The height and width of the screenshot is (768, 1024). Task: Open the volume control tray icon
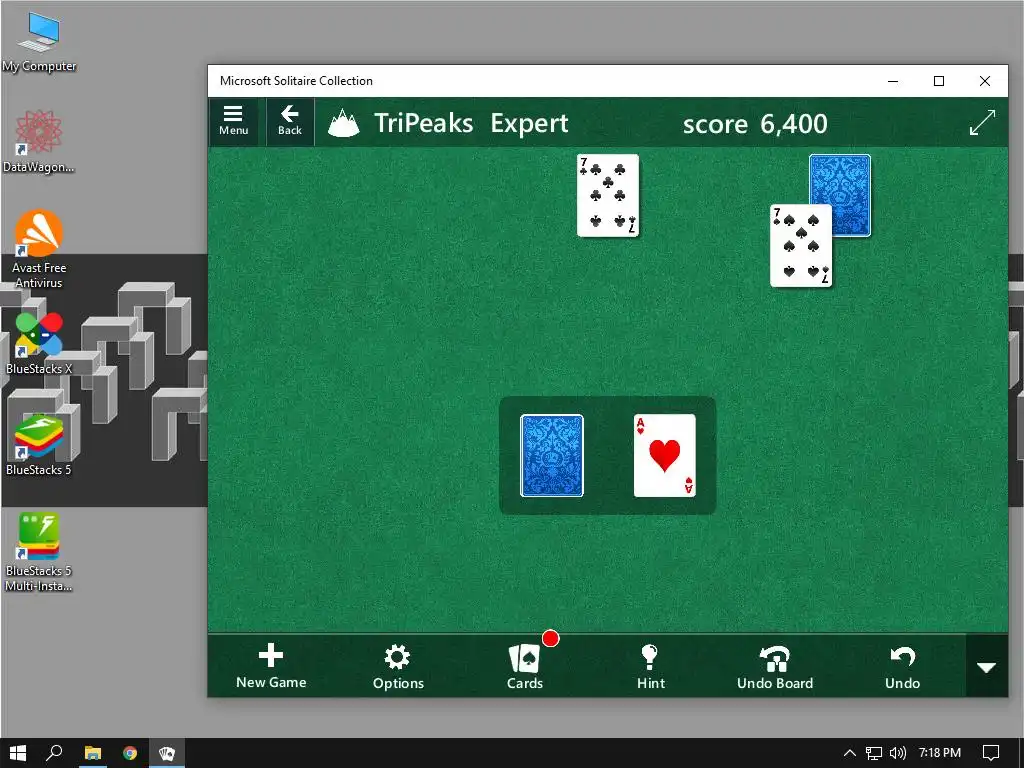[898, 753]
